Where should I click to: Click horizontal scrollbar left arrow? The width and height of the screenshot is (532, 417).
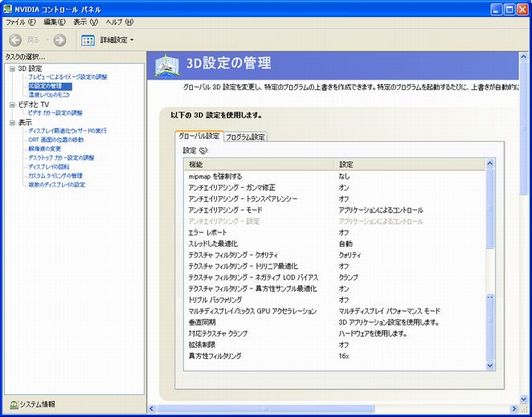point(152,409)
